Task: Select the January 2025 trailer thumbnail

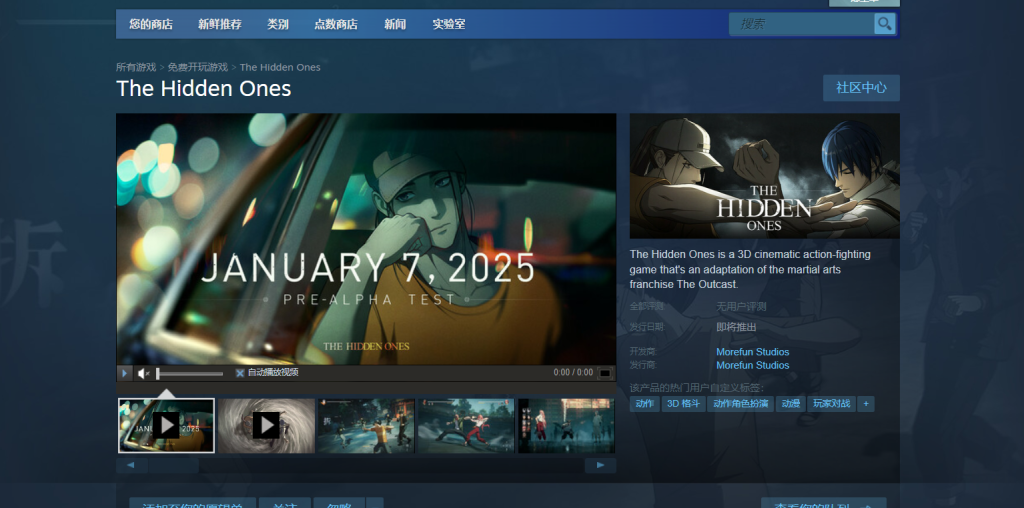Action: click(167, 426)
